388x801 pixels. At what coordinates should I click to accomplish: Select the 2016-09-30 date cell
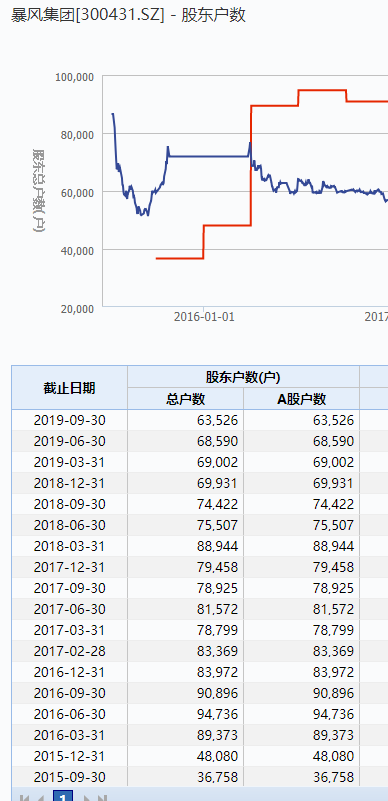pos(69,693)
